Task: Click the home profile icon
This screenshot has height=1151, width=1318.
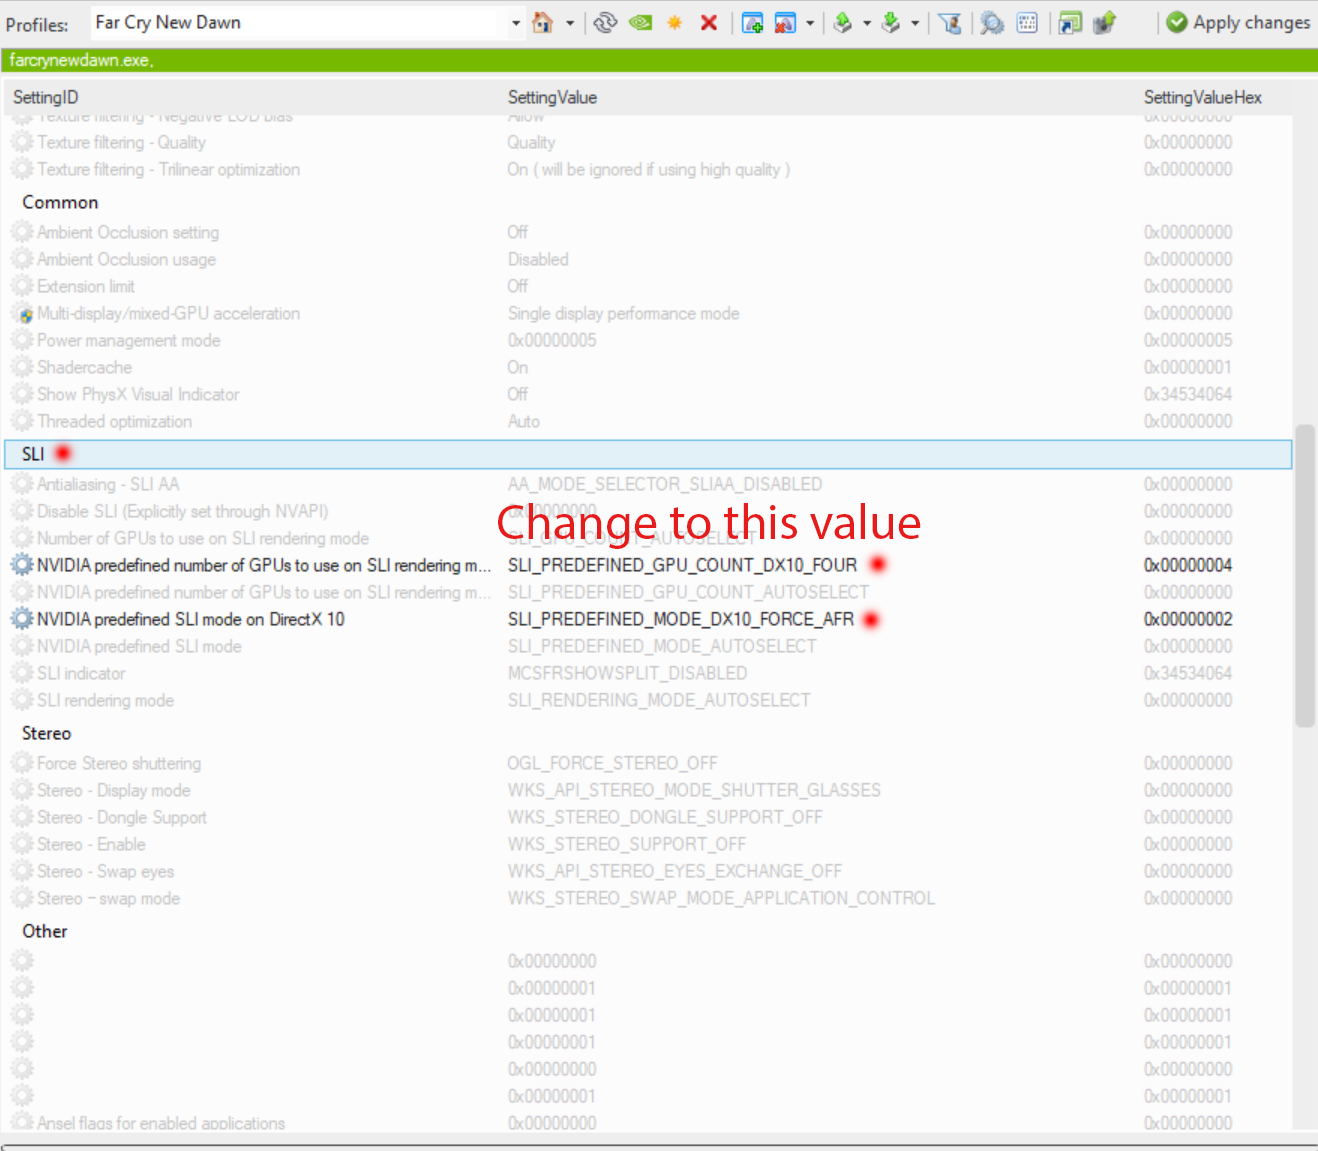Action: tap(542, 22)
